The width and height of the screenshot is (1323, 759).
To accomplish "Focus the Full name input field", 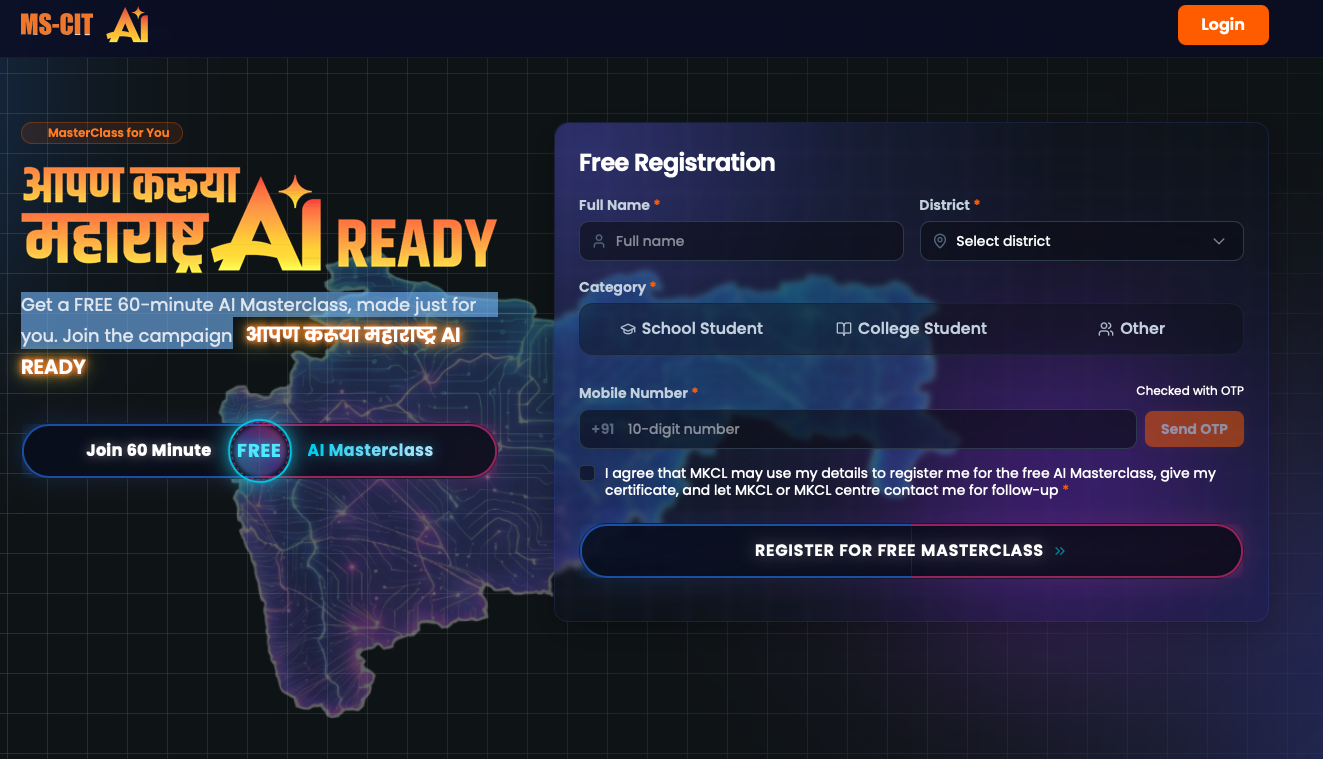I will (741, 241).
